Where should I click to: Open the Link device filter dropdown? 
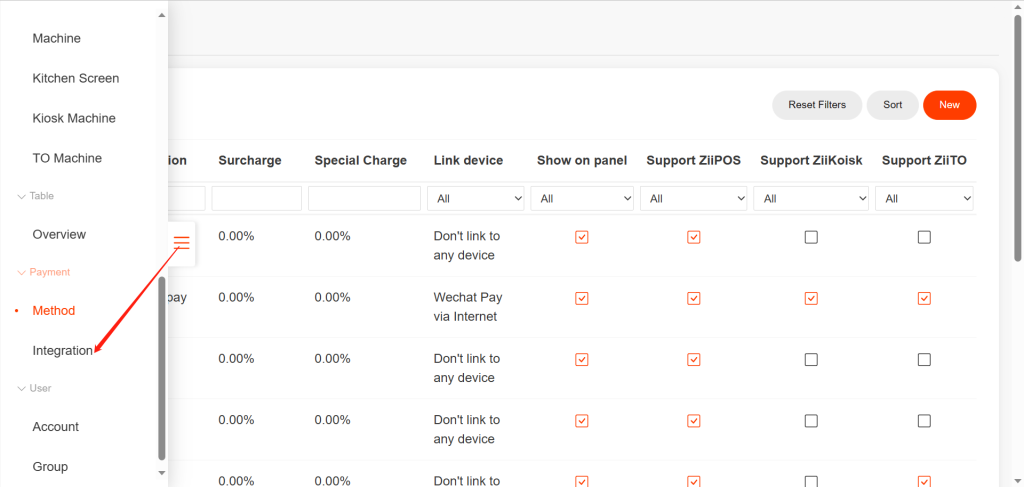coord(476,199)
